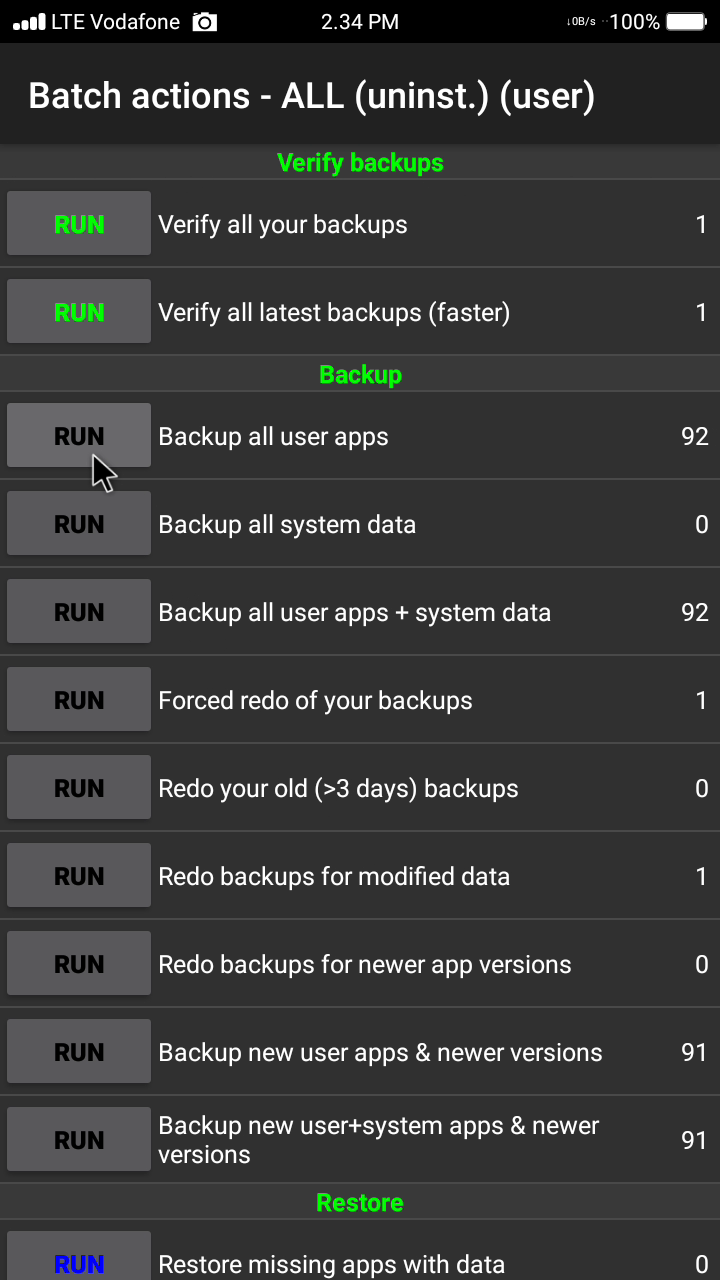Image resolution: width=720 pixels, height=1280 pixels.
Task: Select the 'Verify backups' section header
Action: pyautogui.click(x=360, y=163)
